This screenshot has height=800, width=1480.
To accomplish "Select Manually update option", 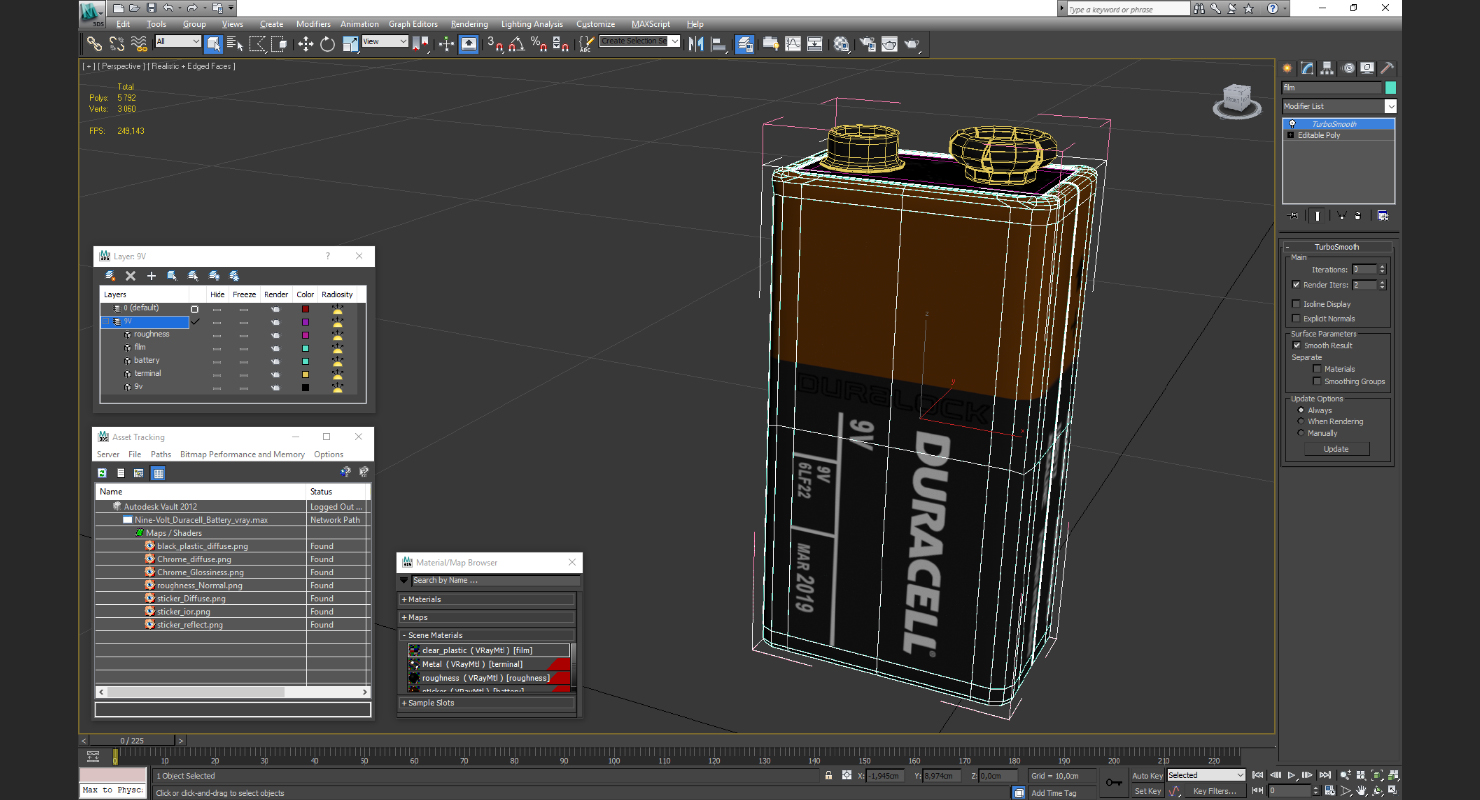I will 1301,433.
